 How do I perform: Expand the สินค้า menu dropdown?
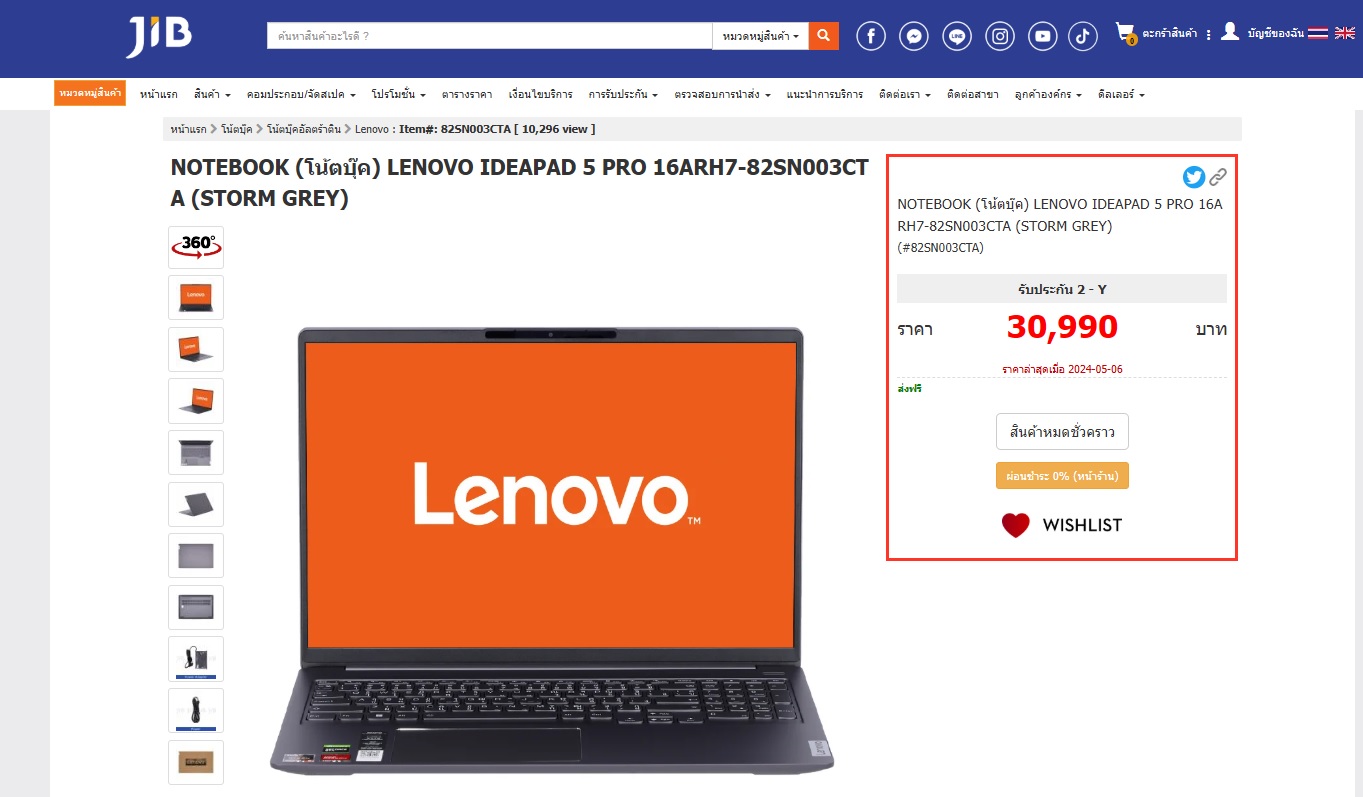tap(212, 94)
